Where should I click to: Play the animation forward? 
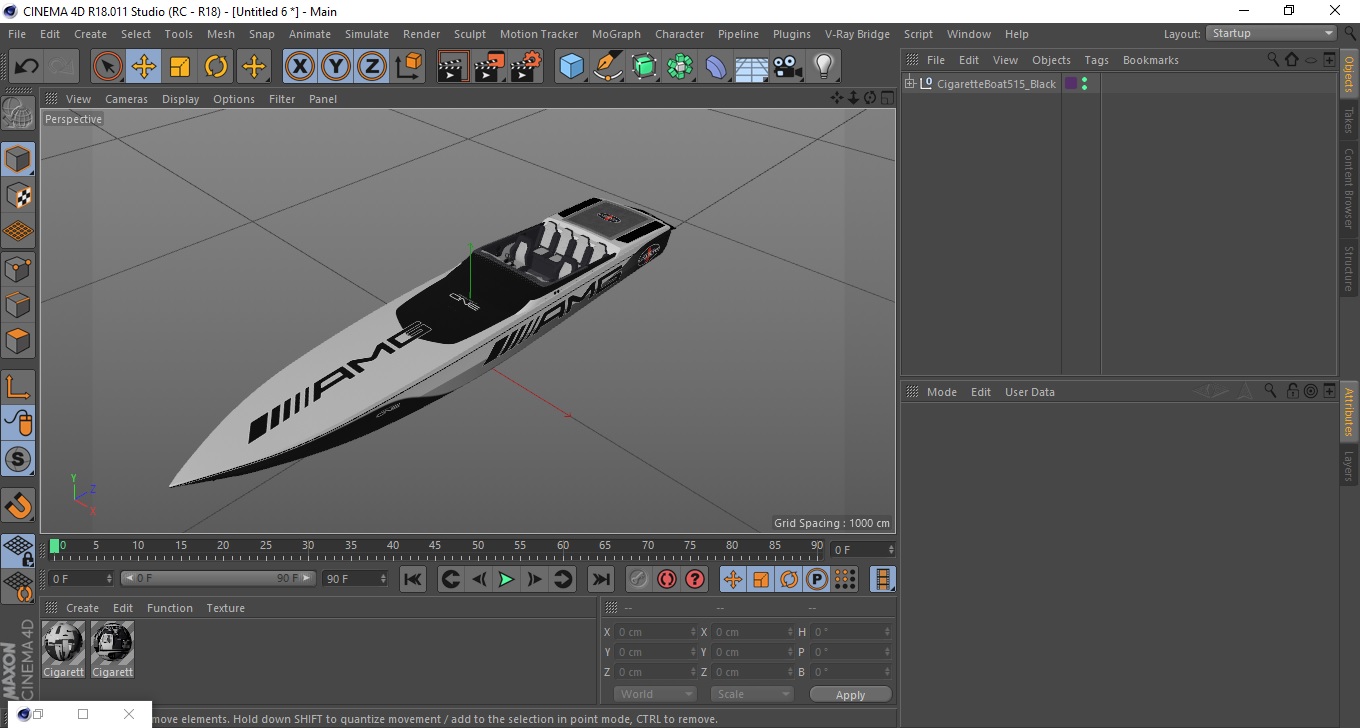pos(506,579)
